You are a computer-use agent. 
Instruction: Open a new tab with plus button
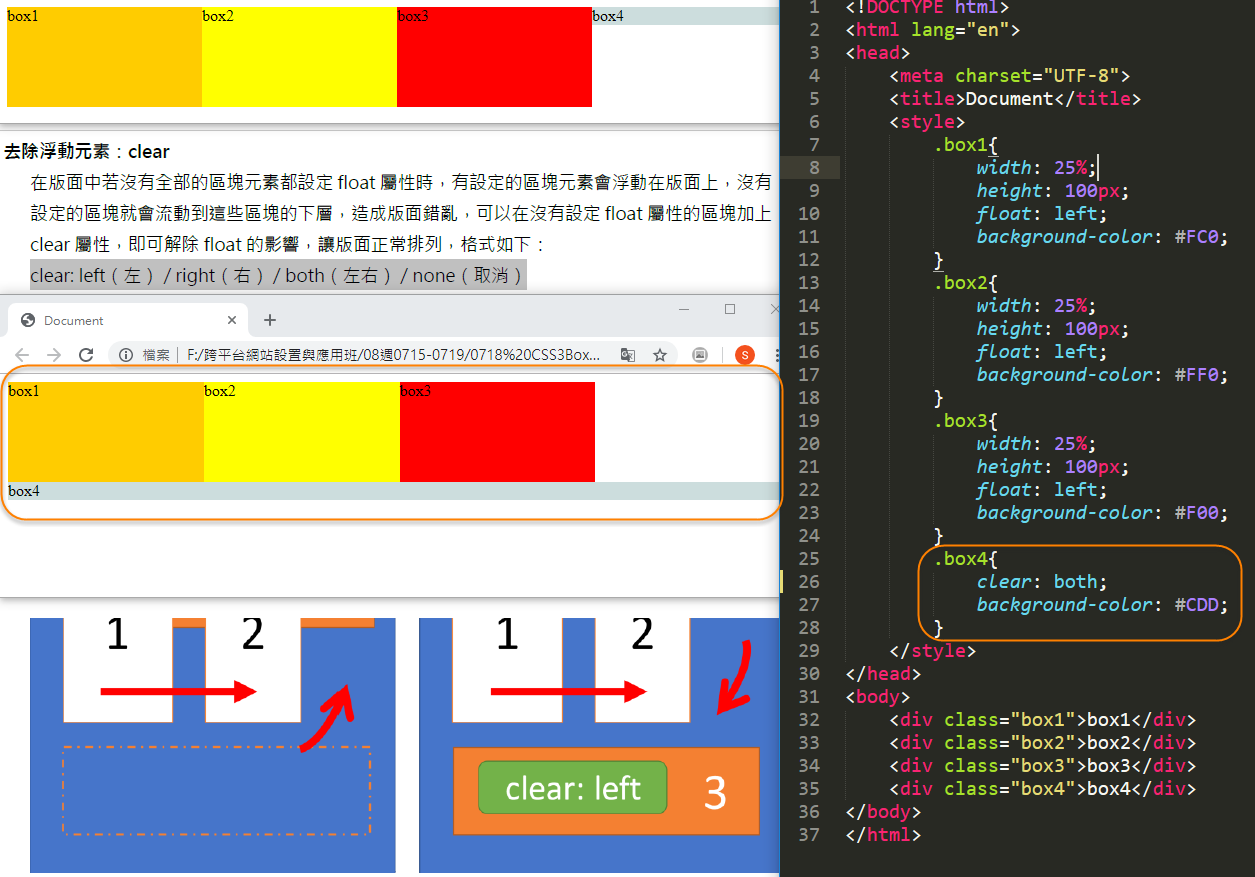click(x=269, y=320)
